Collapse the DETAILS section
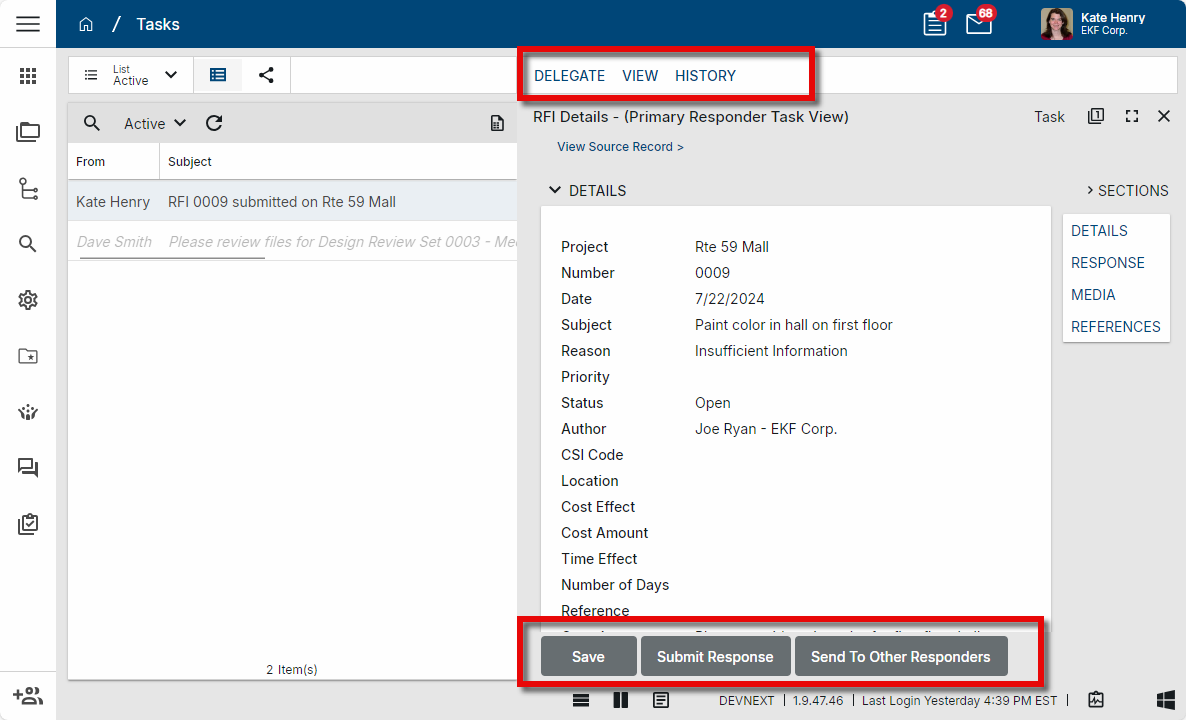Image resolution: width=1186 pixels, height=720 pixels. tap(555, 190)
